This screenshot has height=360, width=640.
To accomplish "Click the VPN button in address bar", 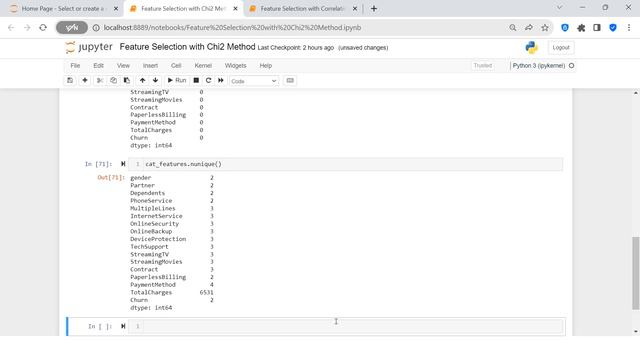I will point(72,28).
